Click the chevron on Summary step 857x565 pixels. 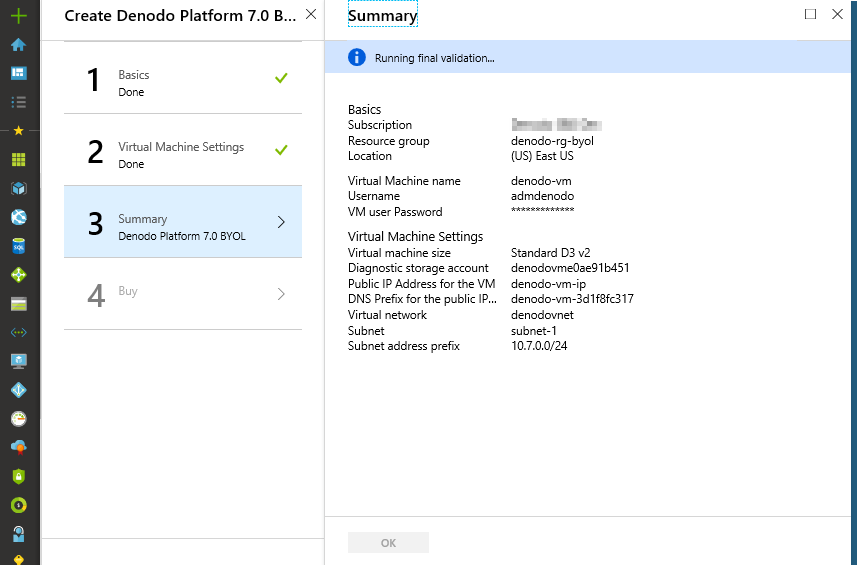281,222
